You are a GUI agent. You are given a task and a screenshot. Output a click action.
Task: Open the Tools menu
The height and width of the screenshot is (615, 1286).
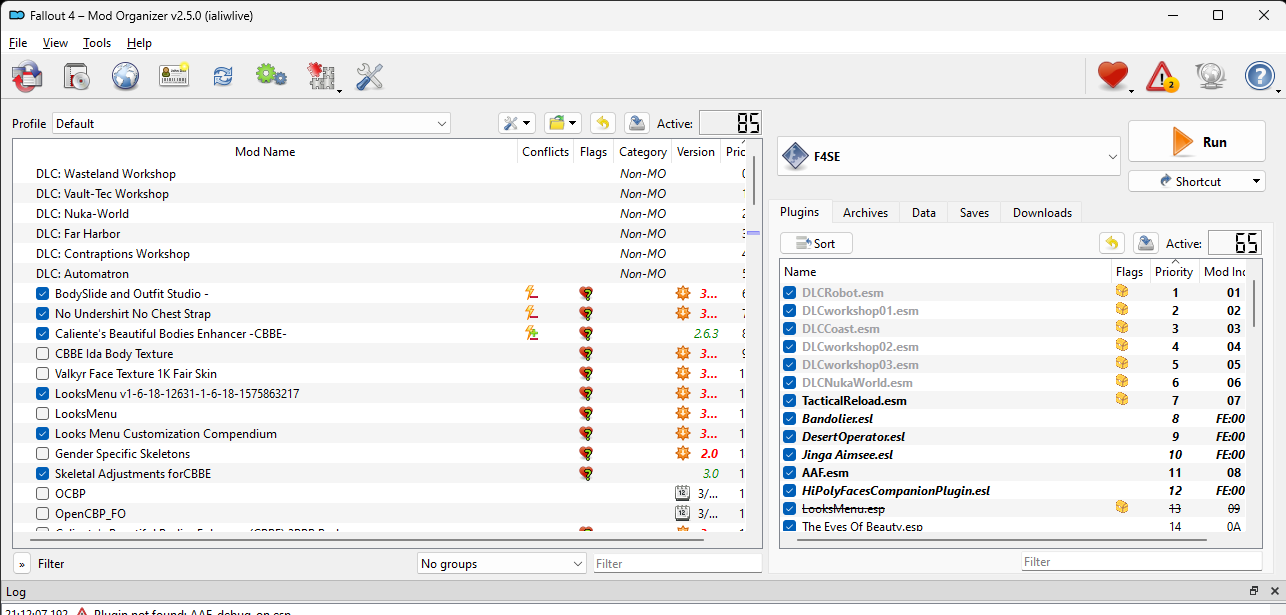(96, 43)
